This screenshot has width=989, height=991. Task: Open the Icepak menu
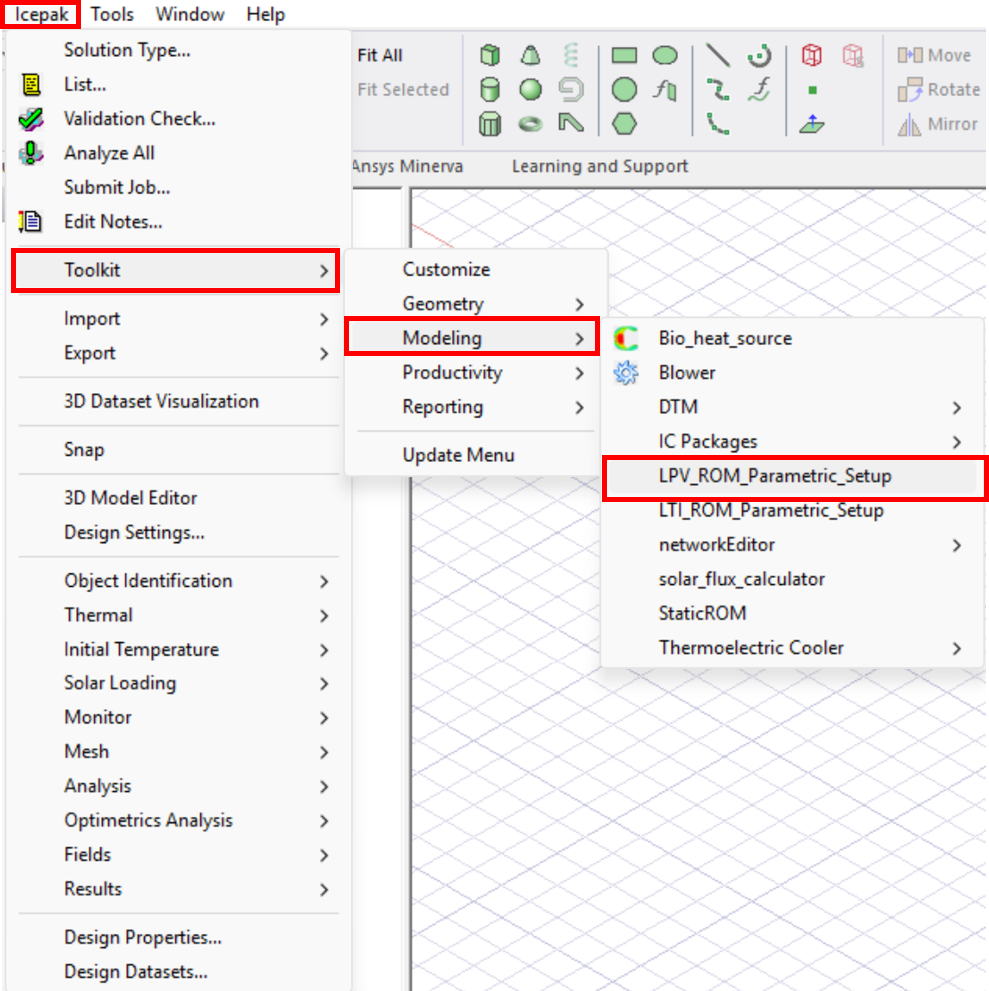point(42,14)
